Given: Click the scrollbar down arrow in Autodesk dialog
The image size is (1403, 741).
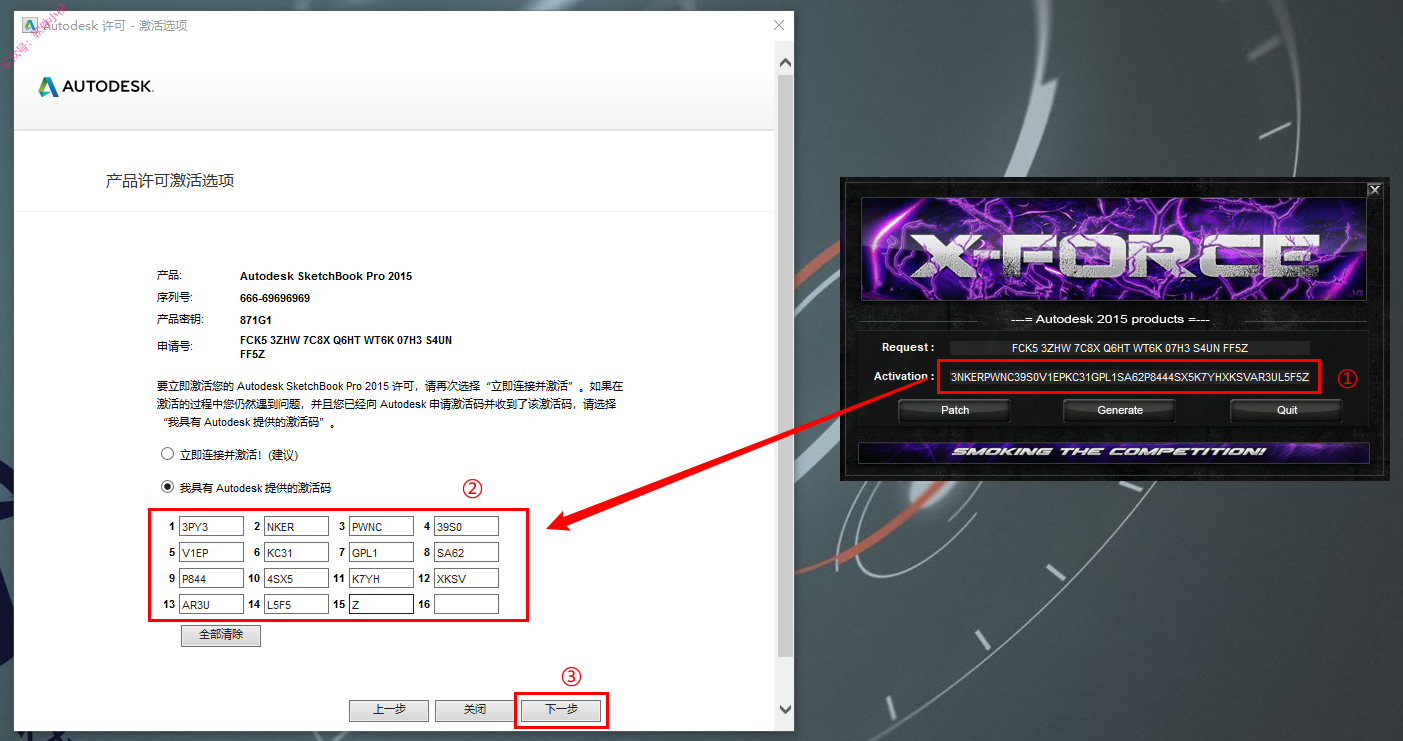Looking at the screenshot, I should (x=785, y=709).
